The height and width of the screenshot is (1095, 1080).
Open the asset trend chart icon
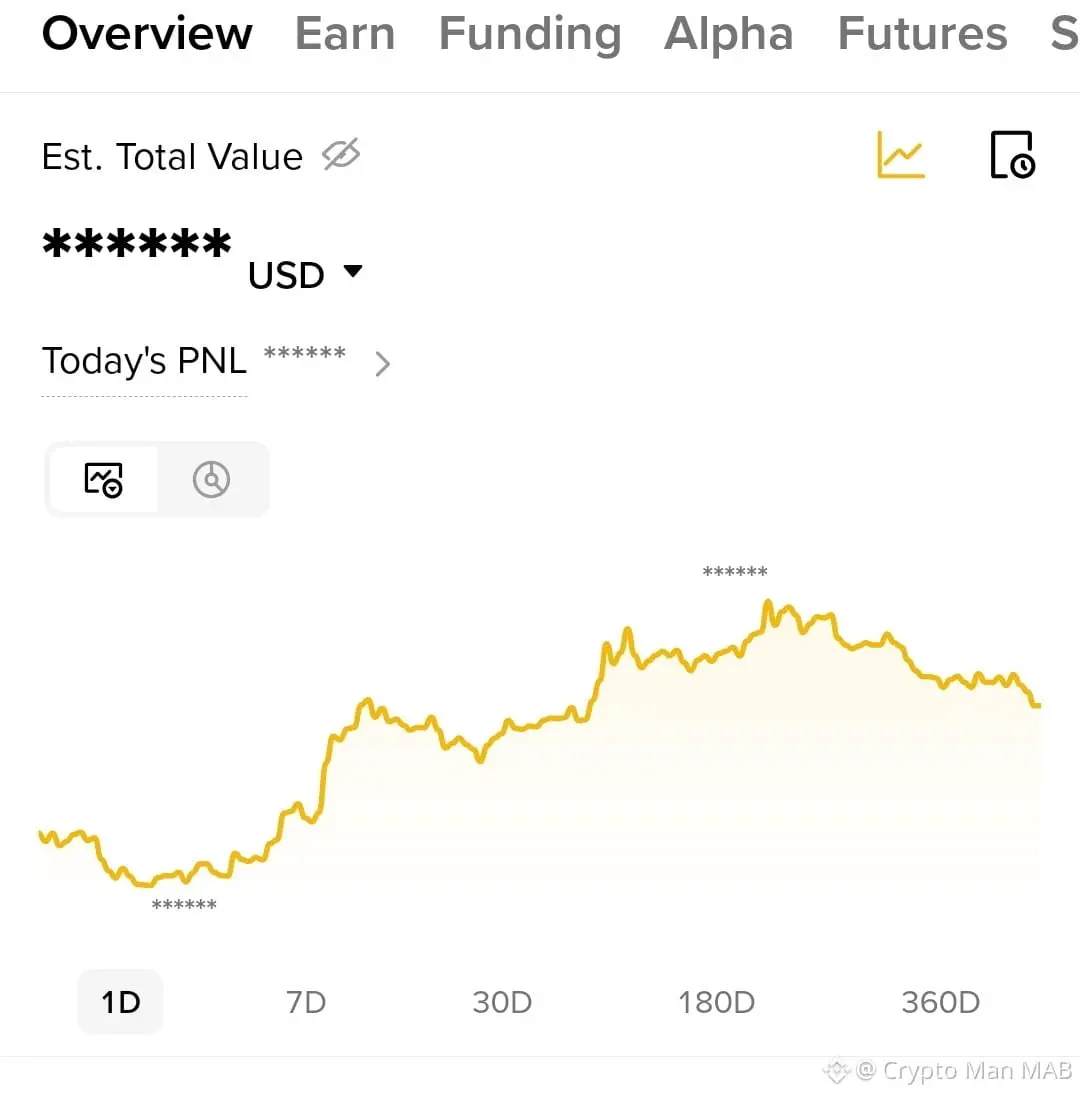coord(901,155)
